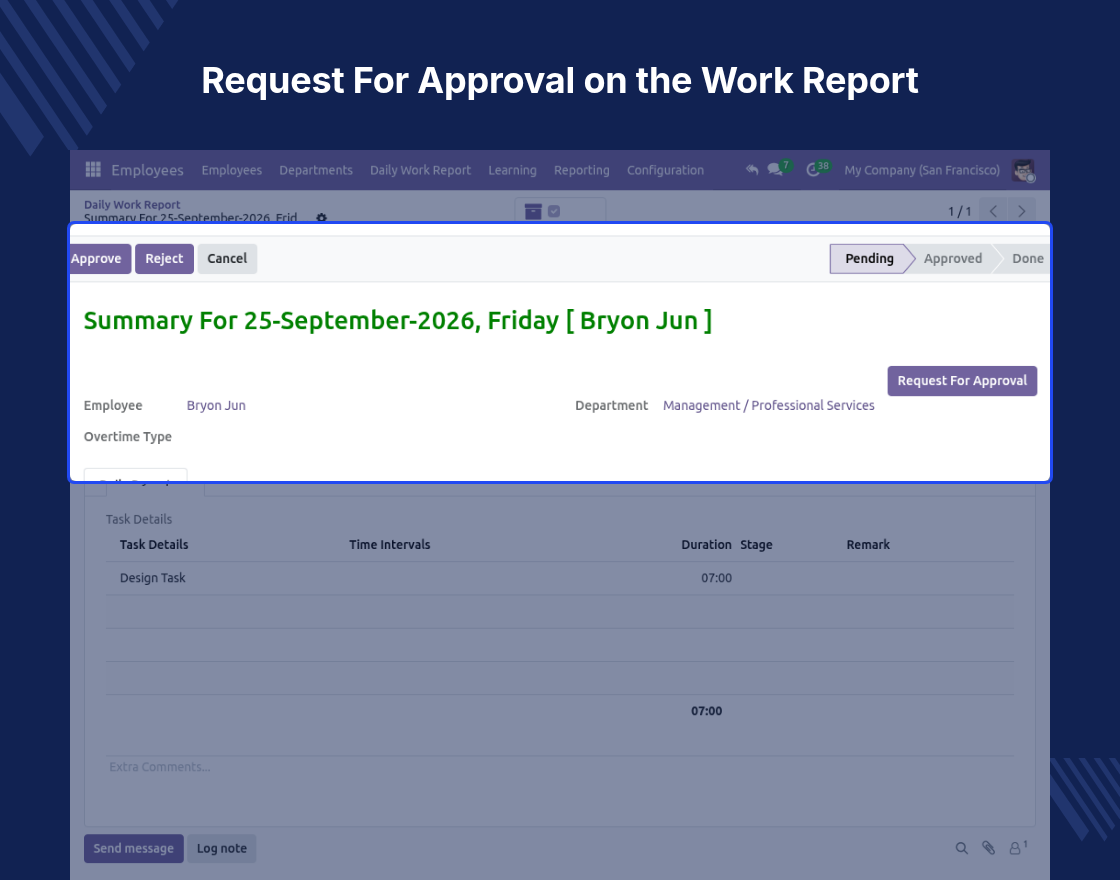The width and height of the screenshot is (1120, 880).
Task: Open the Employees menu
Action: [231, 170]
